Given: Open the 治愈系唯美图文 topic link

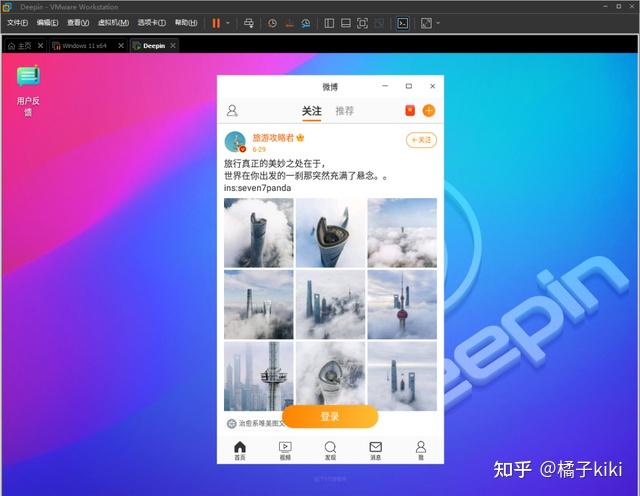Looking at the screenshot, I should (x=255, y=423).
